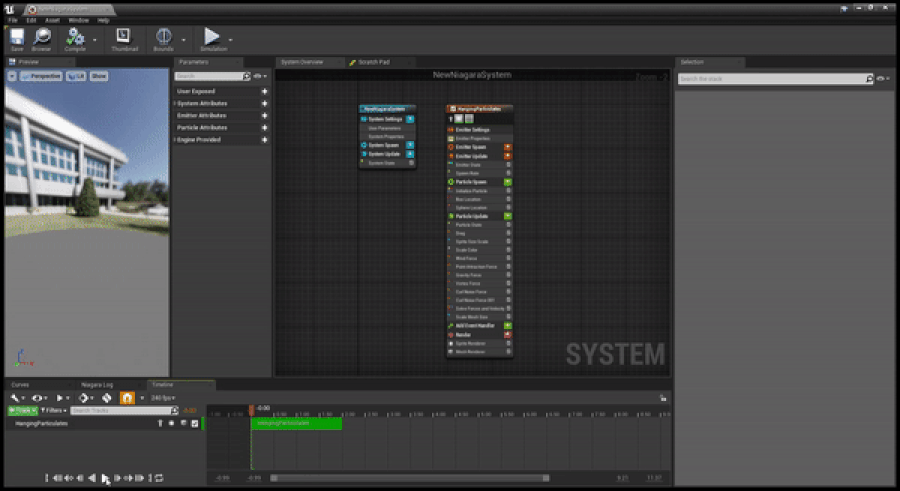The width and height of the screenshot is (900, 491).
Task: Add module to Emitter Update group
Action: coord(507,156)
